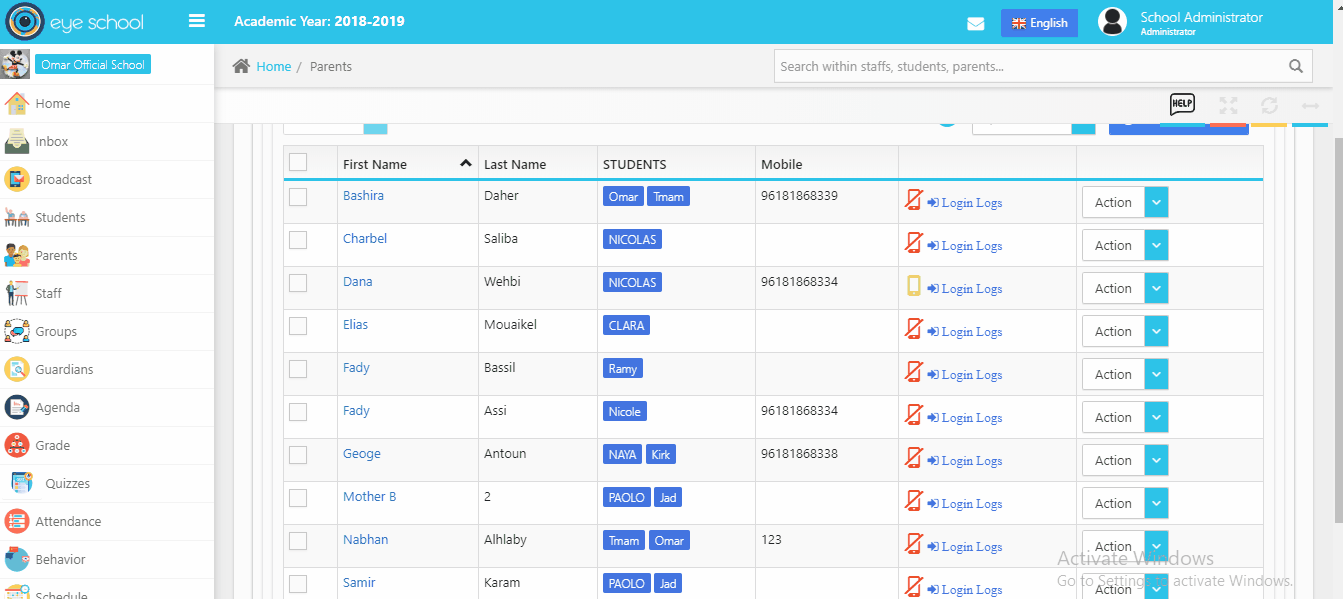The image size is (1343, 599).
Task: Open the Bashira parent name link
Action: coord(363,196)
